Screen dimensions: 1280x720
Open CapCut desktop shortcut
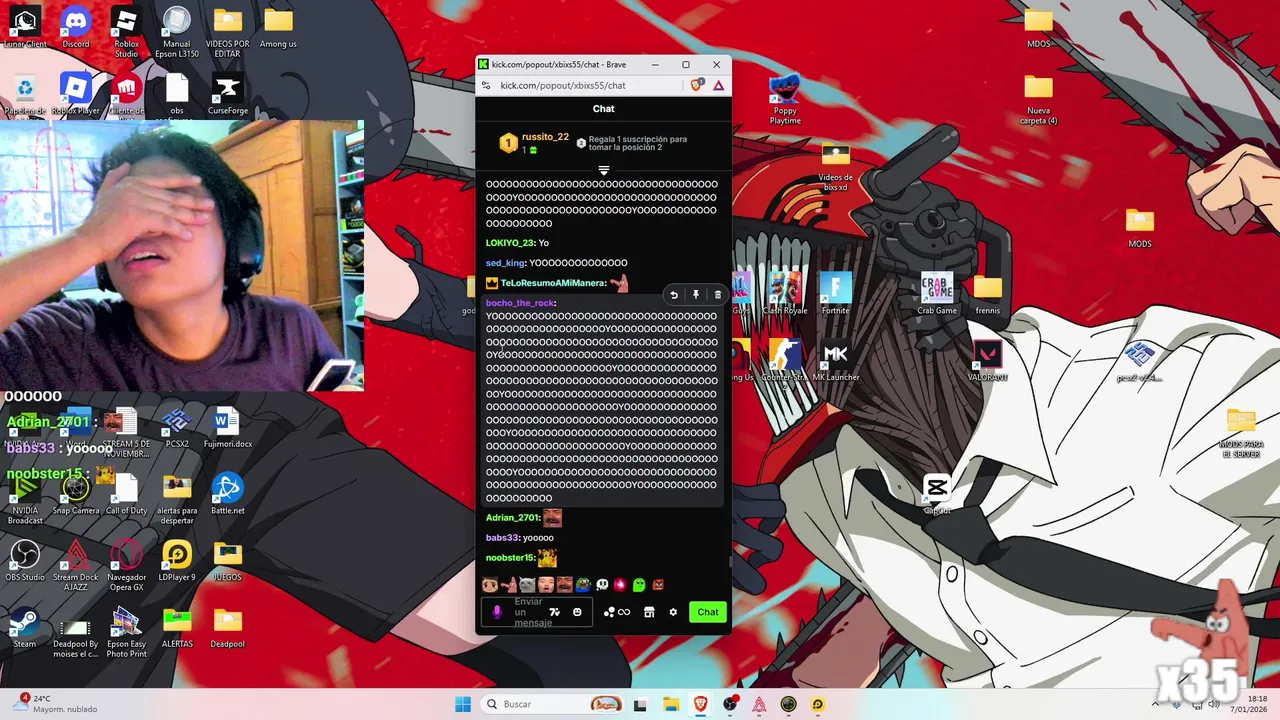click(937, 494)
